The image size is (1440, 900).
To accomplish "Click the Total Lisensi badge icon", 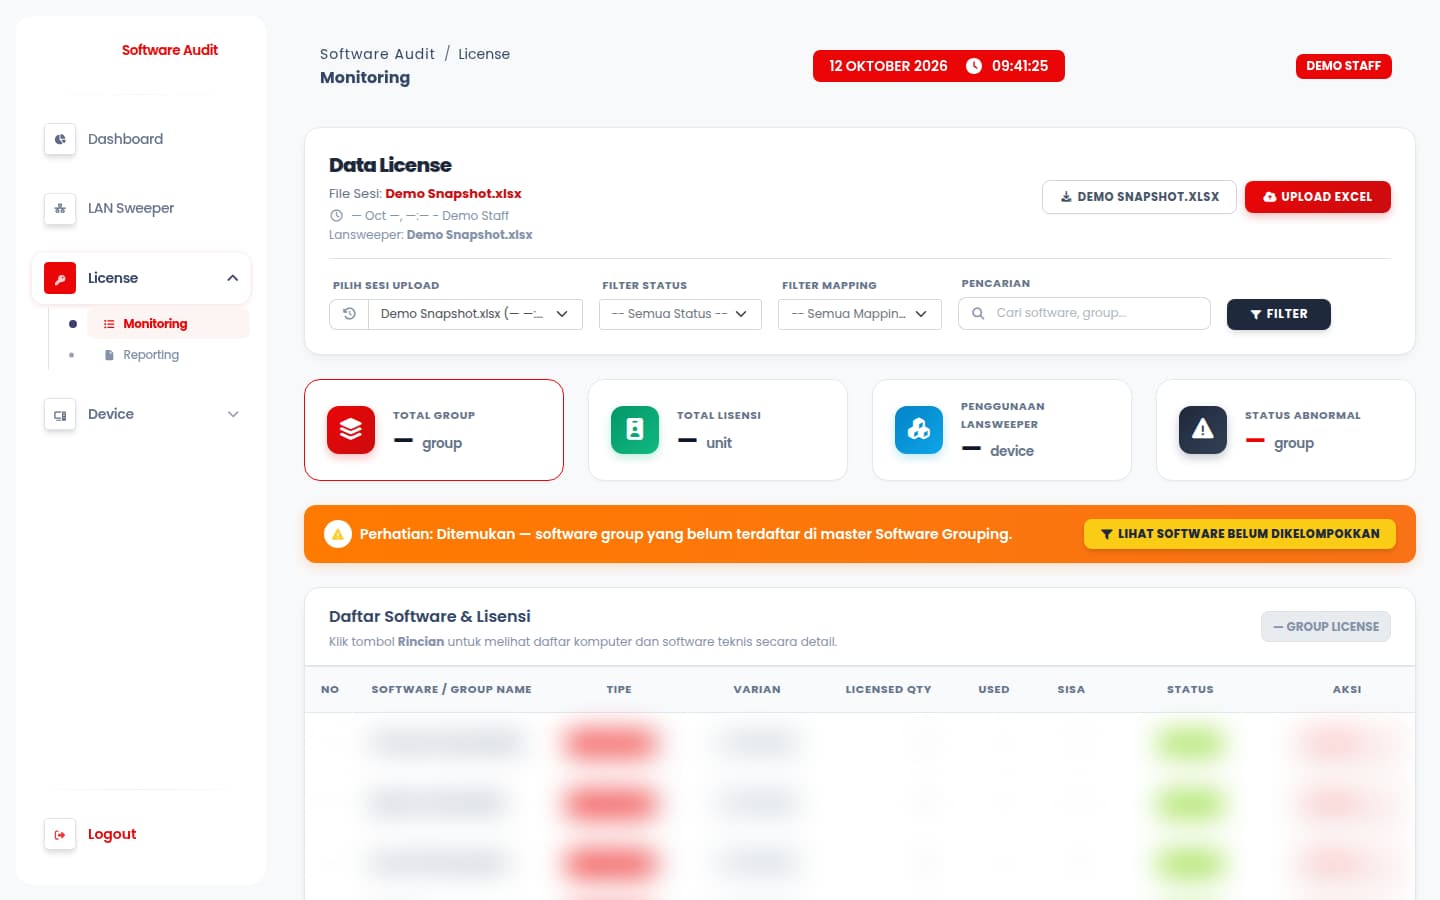I will tap(635, 430).
